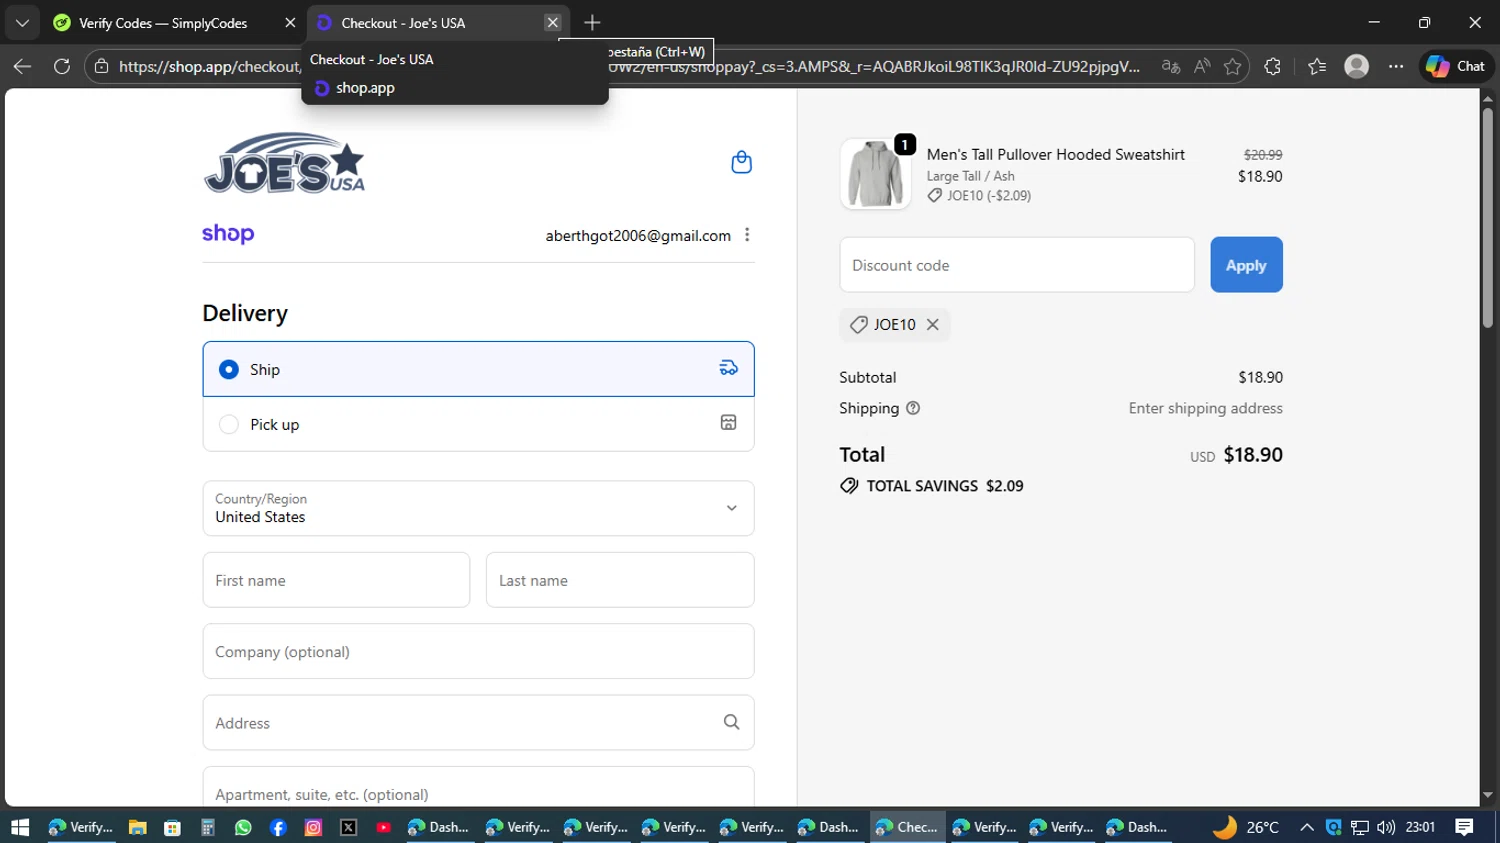This screenshot has width=1500, height=843.
Task: Open the 26°C weather widget
Action: [1246, 827]
